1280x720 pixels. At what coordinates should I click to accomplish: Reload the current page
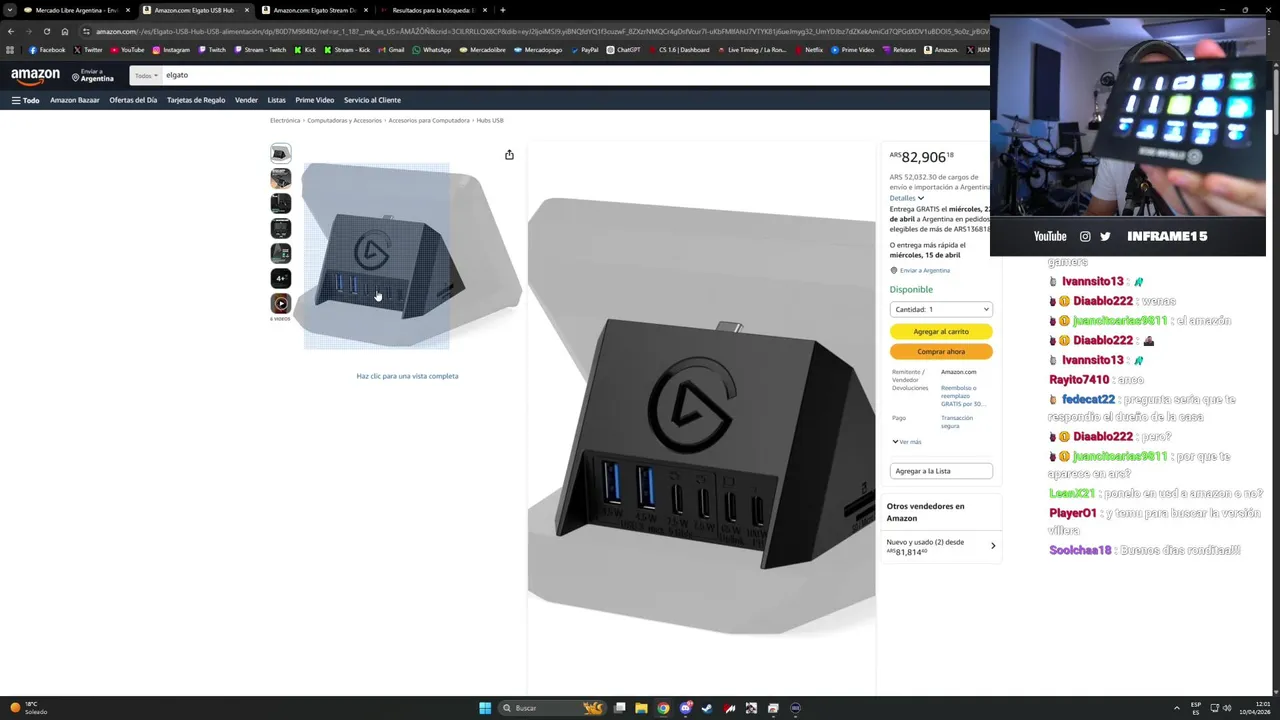(x=47, y=31)
